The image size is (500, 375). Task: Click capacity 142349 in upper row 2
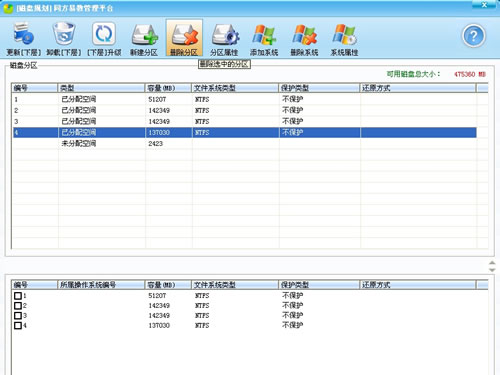tap(159, 110)
